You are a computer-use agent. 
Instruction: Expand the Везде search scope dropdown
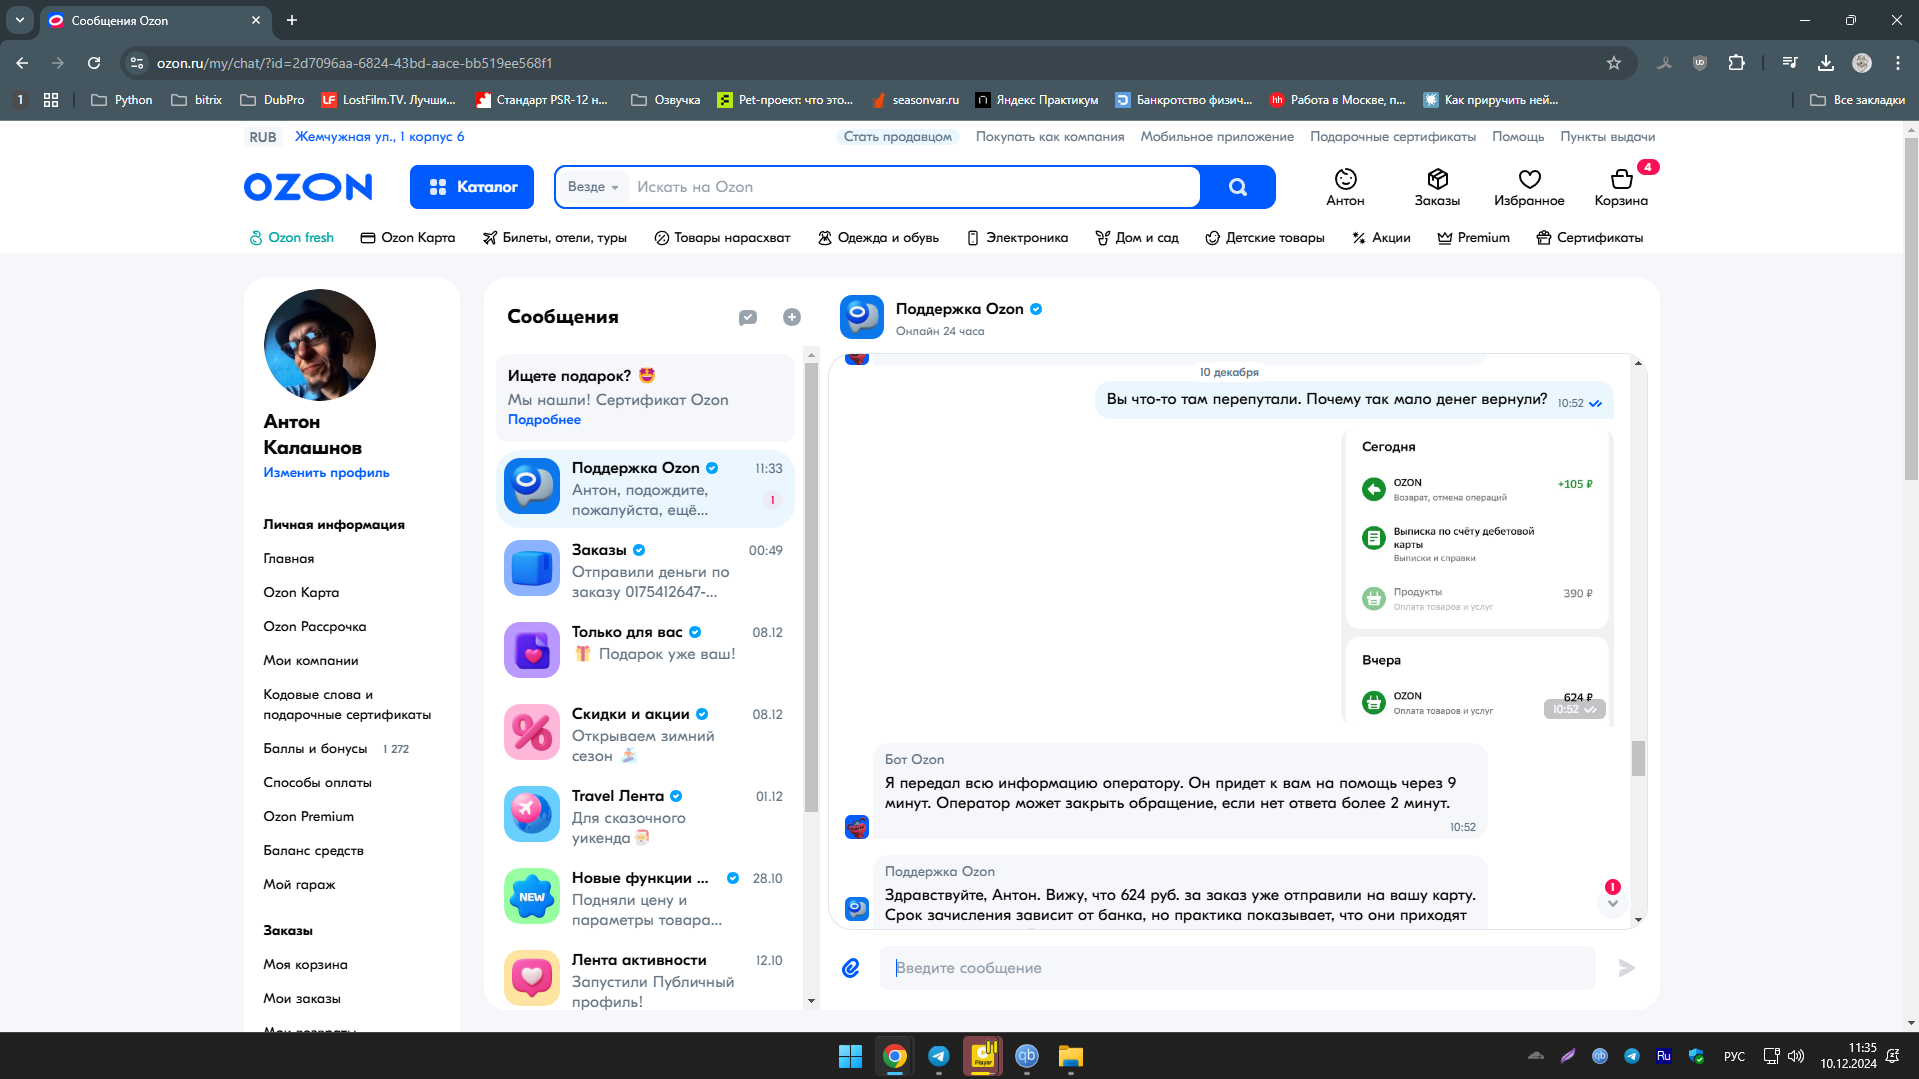pyautogui.click(x=593, y=187)
